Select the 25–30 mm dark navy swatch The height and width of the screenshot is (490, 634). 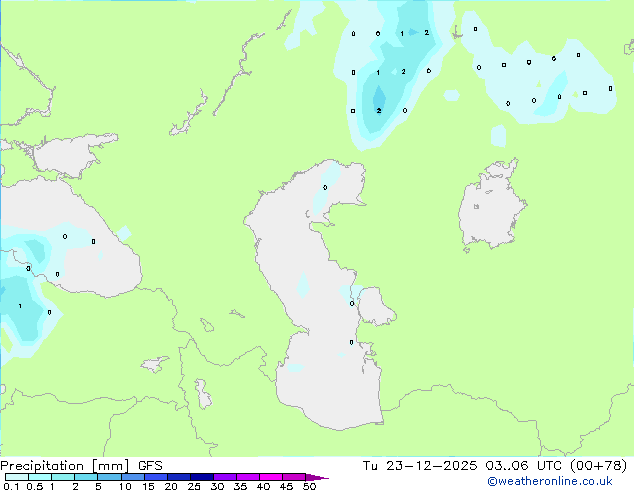[x=201, y=477]
